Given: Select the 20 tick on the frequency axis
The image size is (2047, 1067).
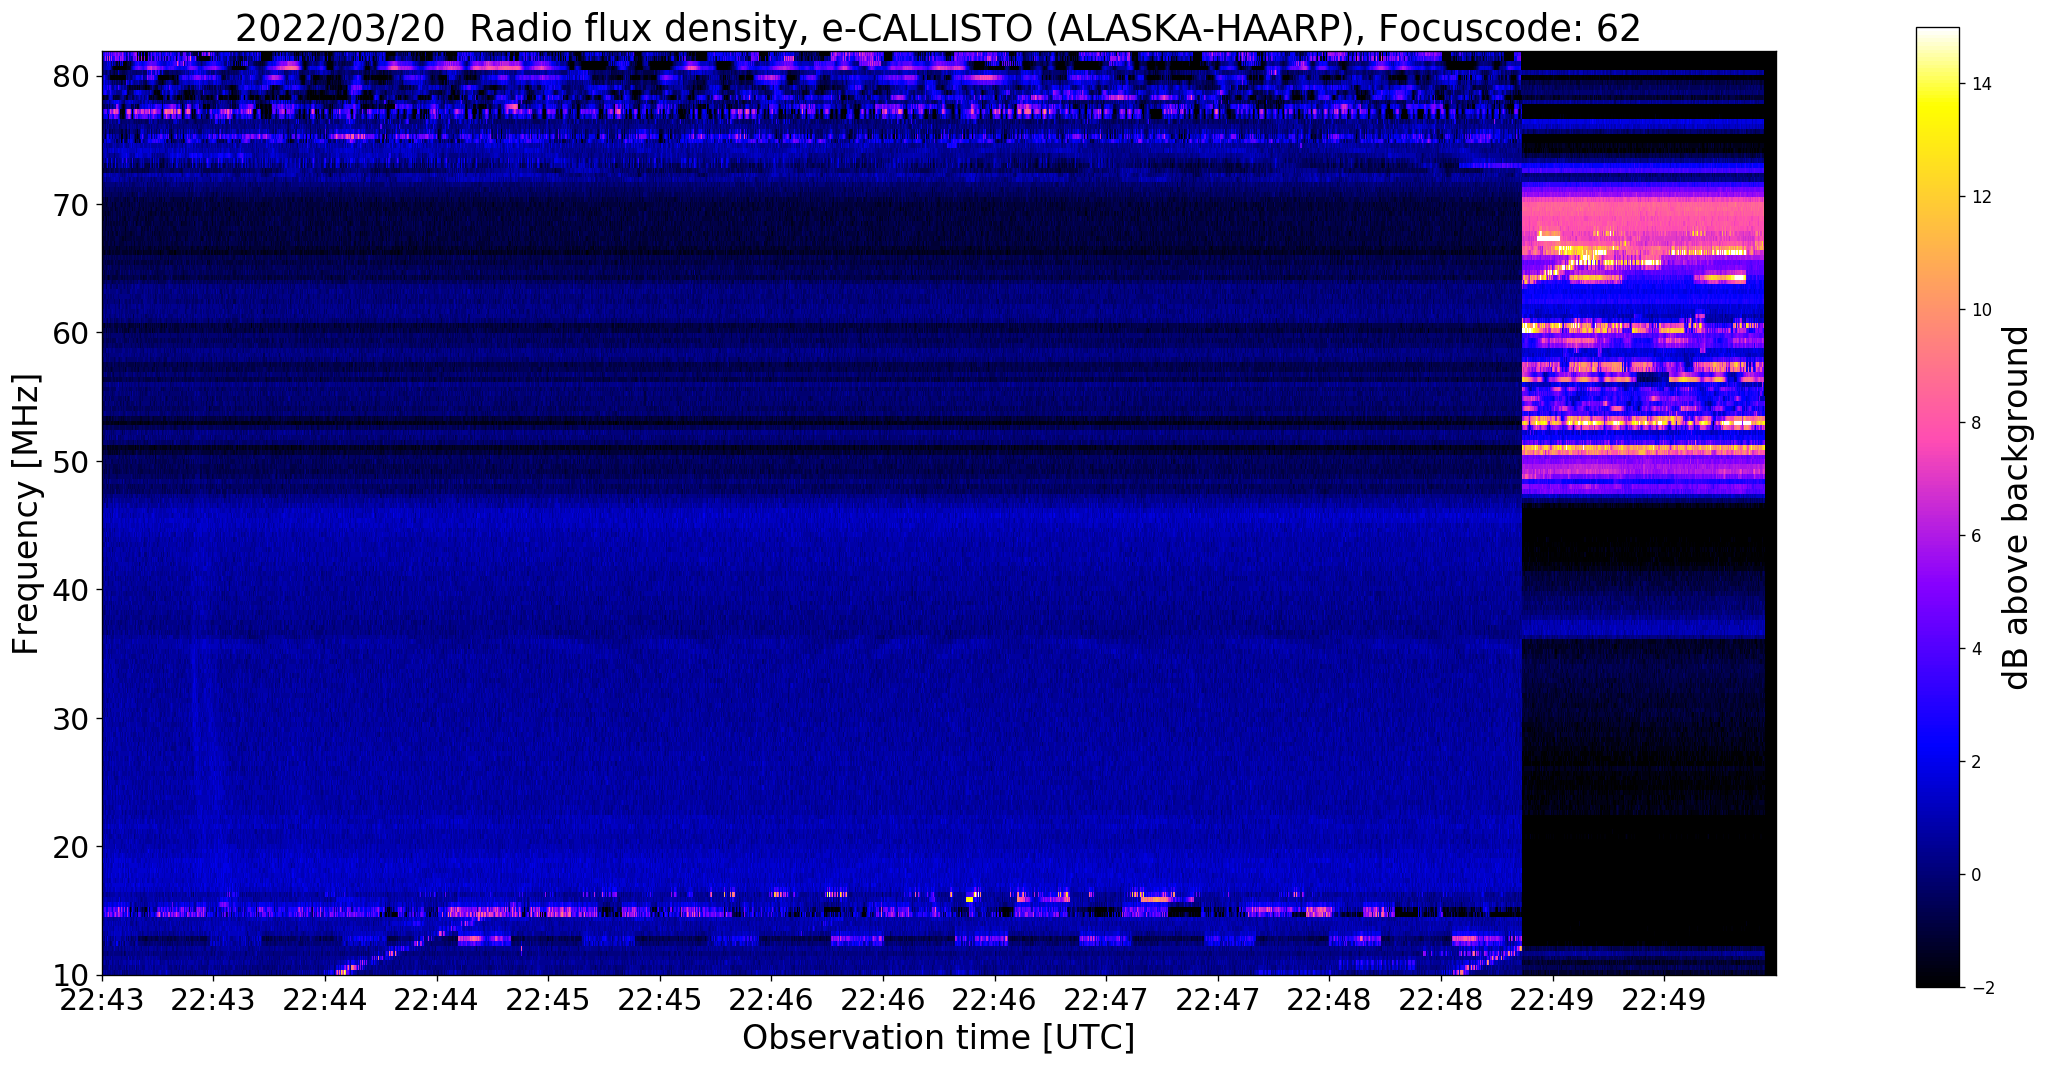Looking at the screenshot, I should (x=71, y=847).
